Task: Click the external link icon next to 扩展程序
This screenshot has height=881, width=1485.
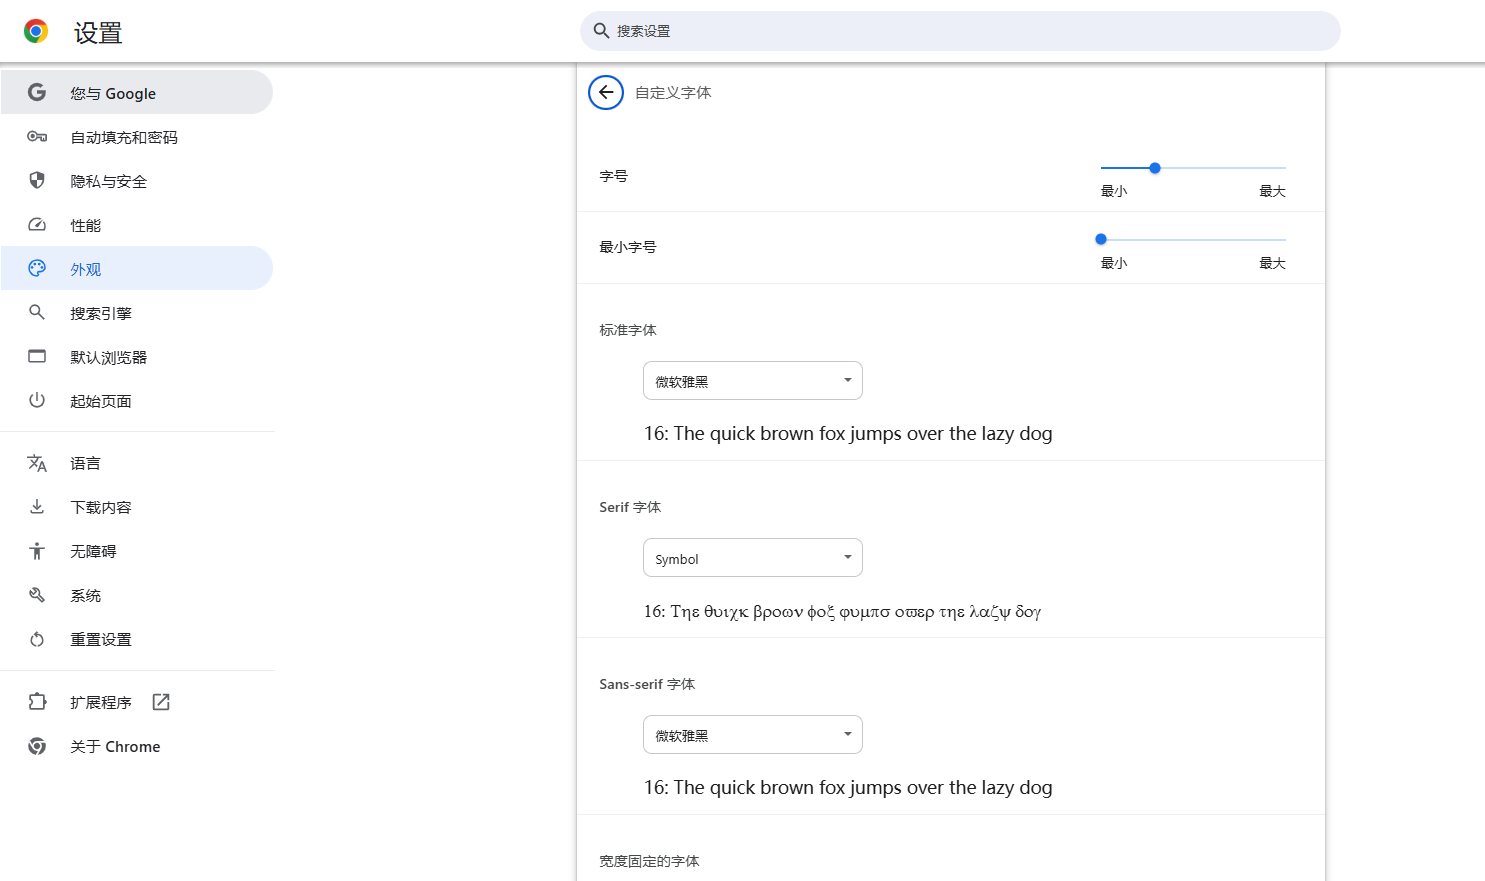Action: point(161,702)
